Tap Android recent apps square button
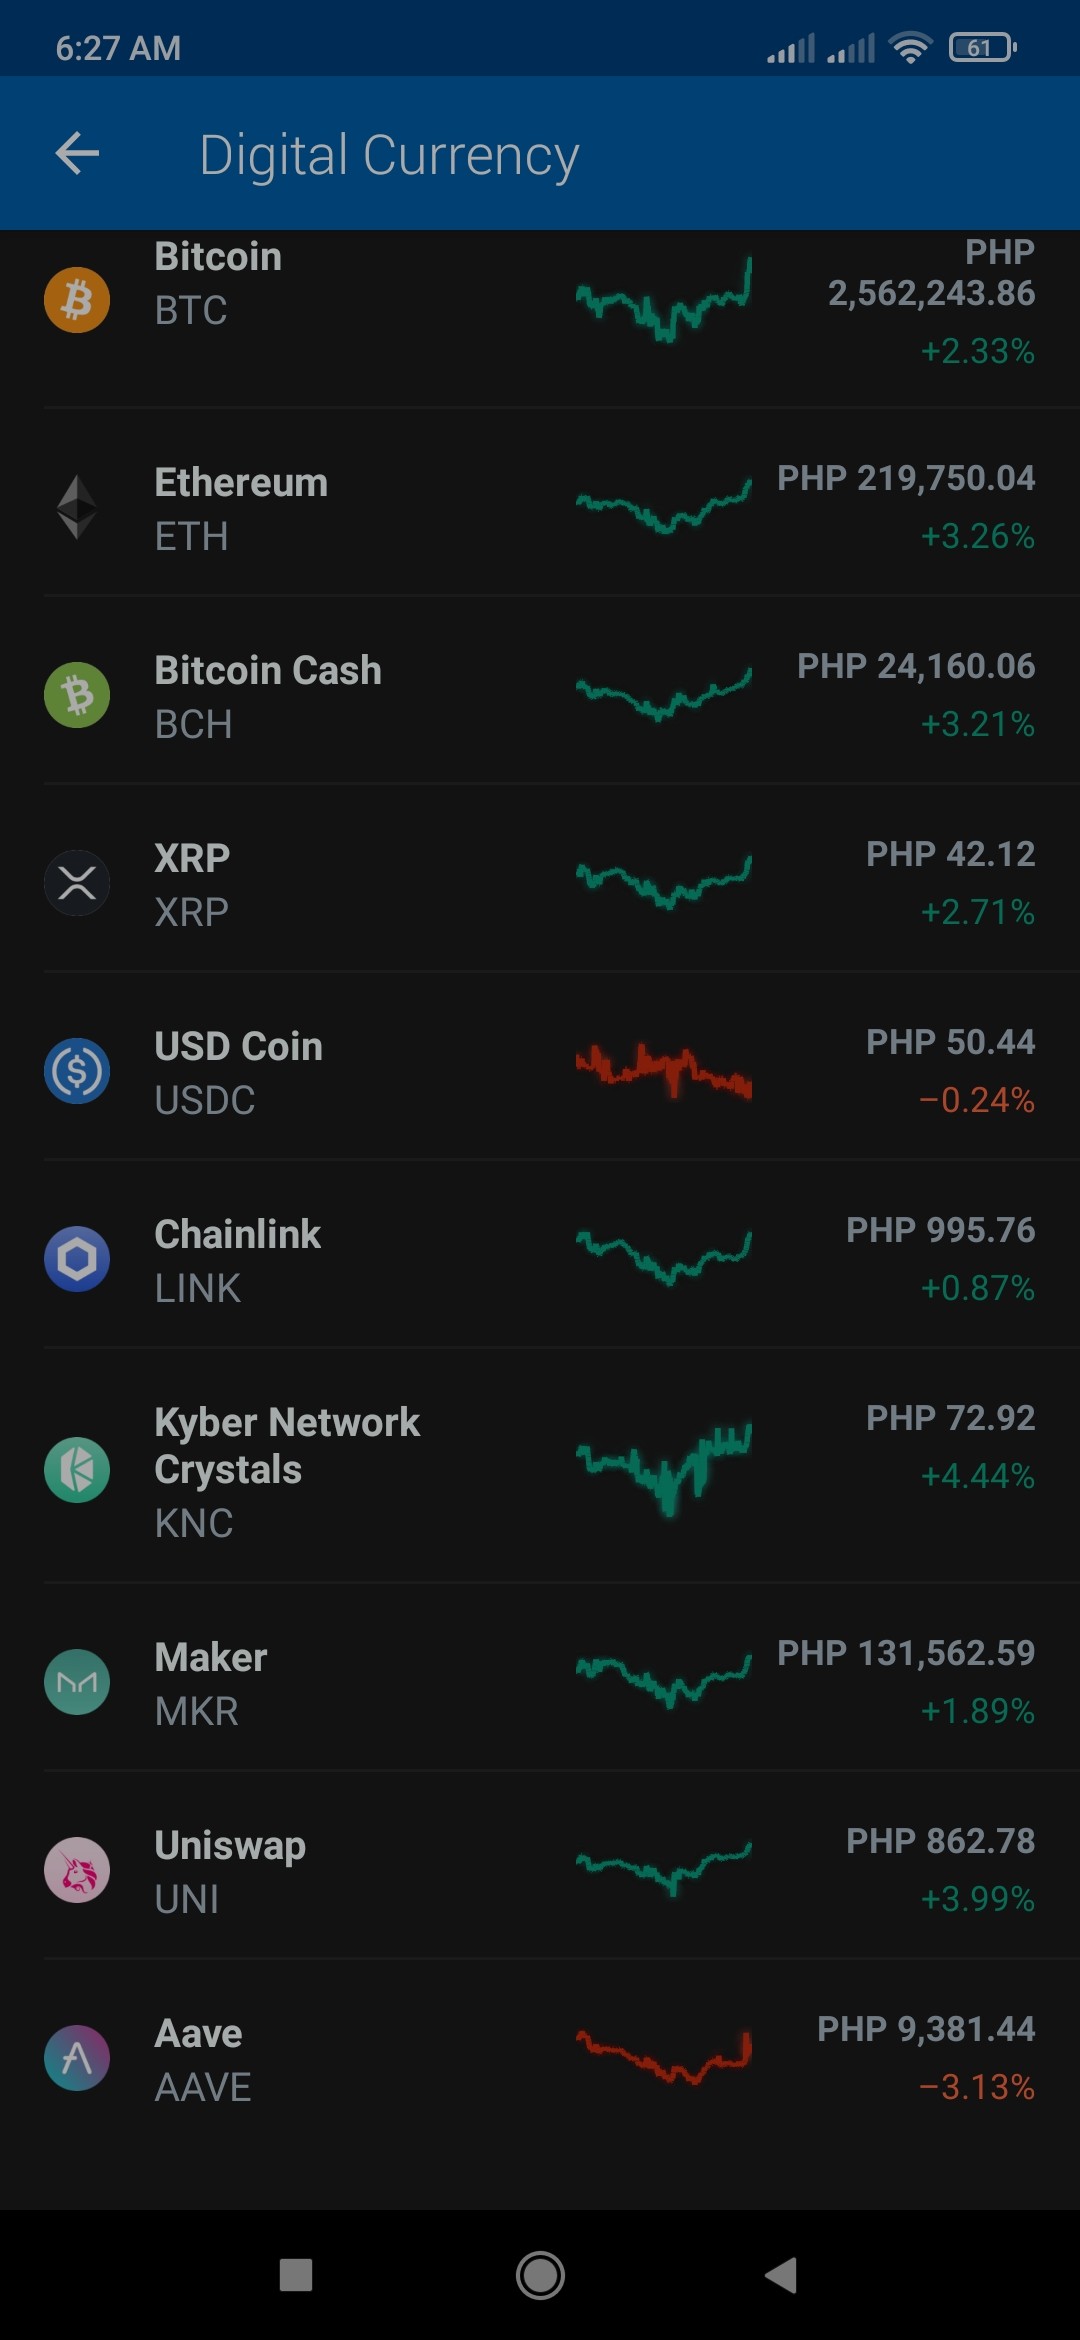1080x2340 pixels. (x=296, y=2275)
